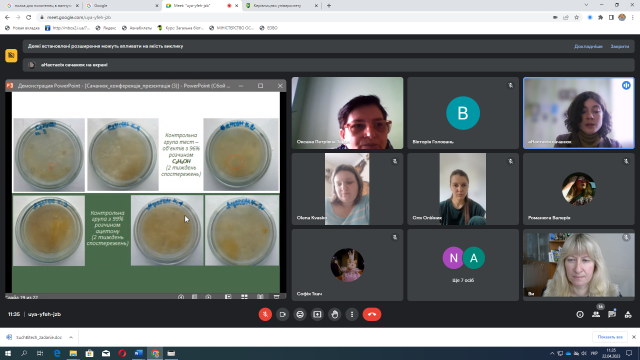Image resolution: width=640 pixels, height=360 pixels.
Task: Toggle the camera button in Meet controls
Action: [282, 314]
